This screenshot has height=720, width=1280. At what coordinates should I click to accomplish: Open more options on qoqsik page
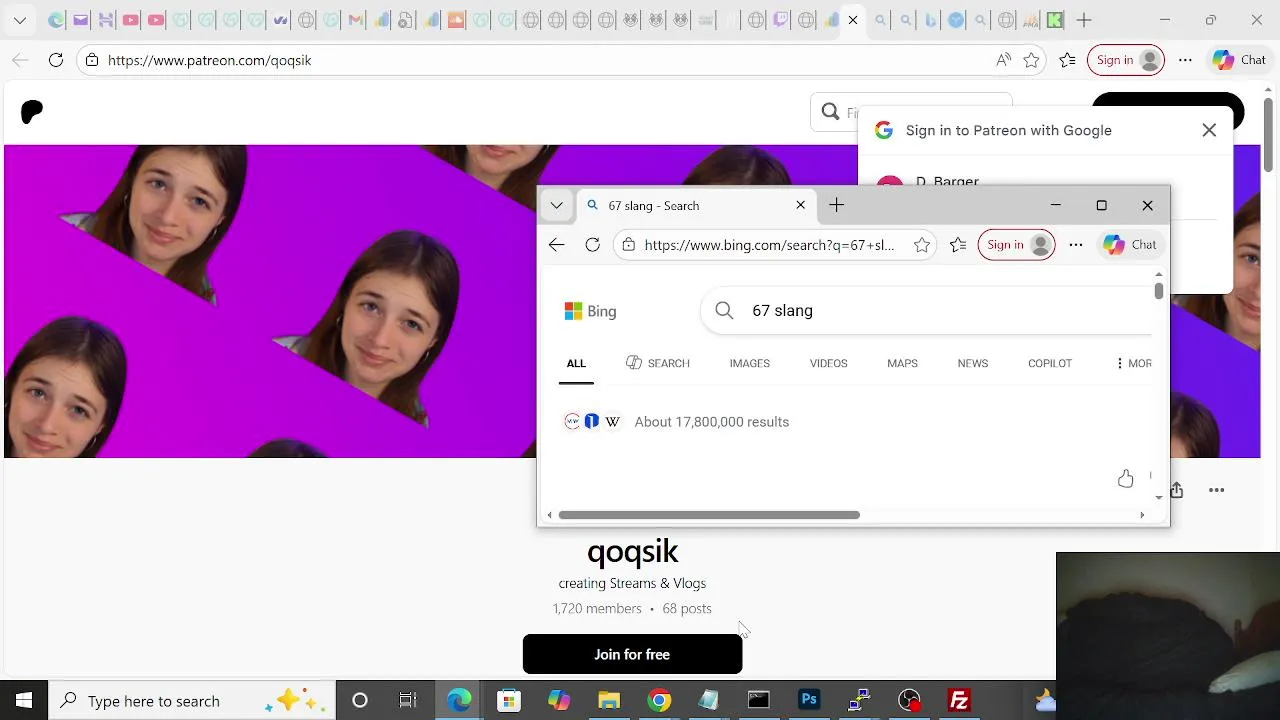tap(1216, 490)
